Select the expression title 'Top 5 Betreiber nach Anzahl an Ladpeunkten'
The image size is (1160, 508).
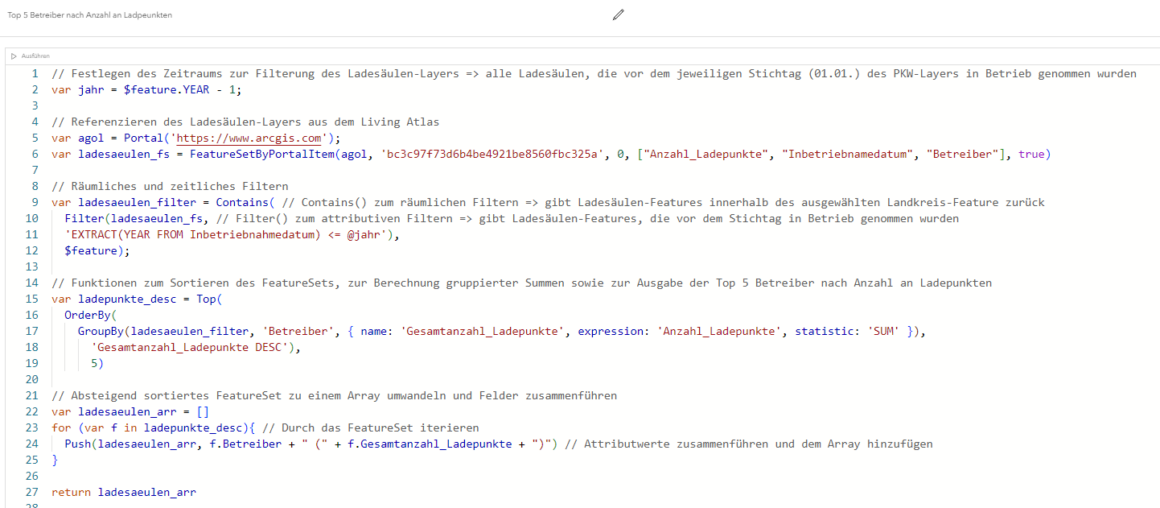click(90, 15)
